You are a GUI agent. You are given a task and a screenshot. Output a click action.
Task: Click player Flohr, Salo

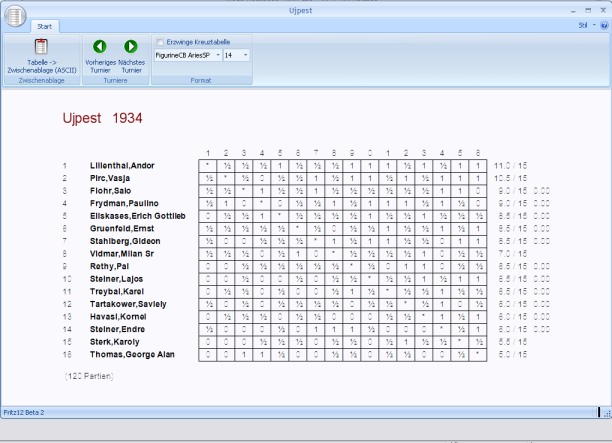click(x=109, y=190)
